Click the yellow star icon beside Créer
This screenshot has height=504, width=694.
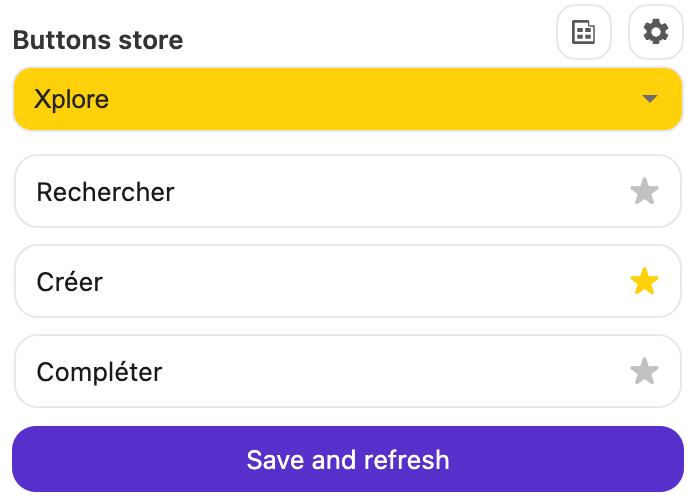pyautogui.click(x=645, y=282)
